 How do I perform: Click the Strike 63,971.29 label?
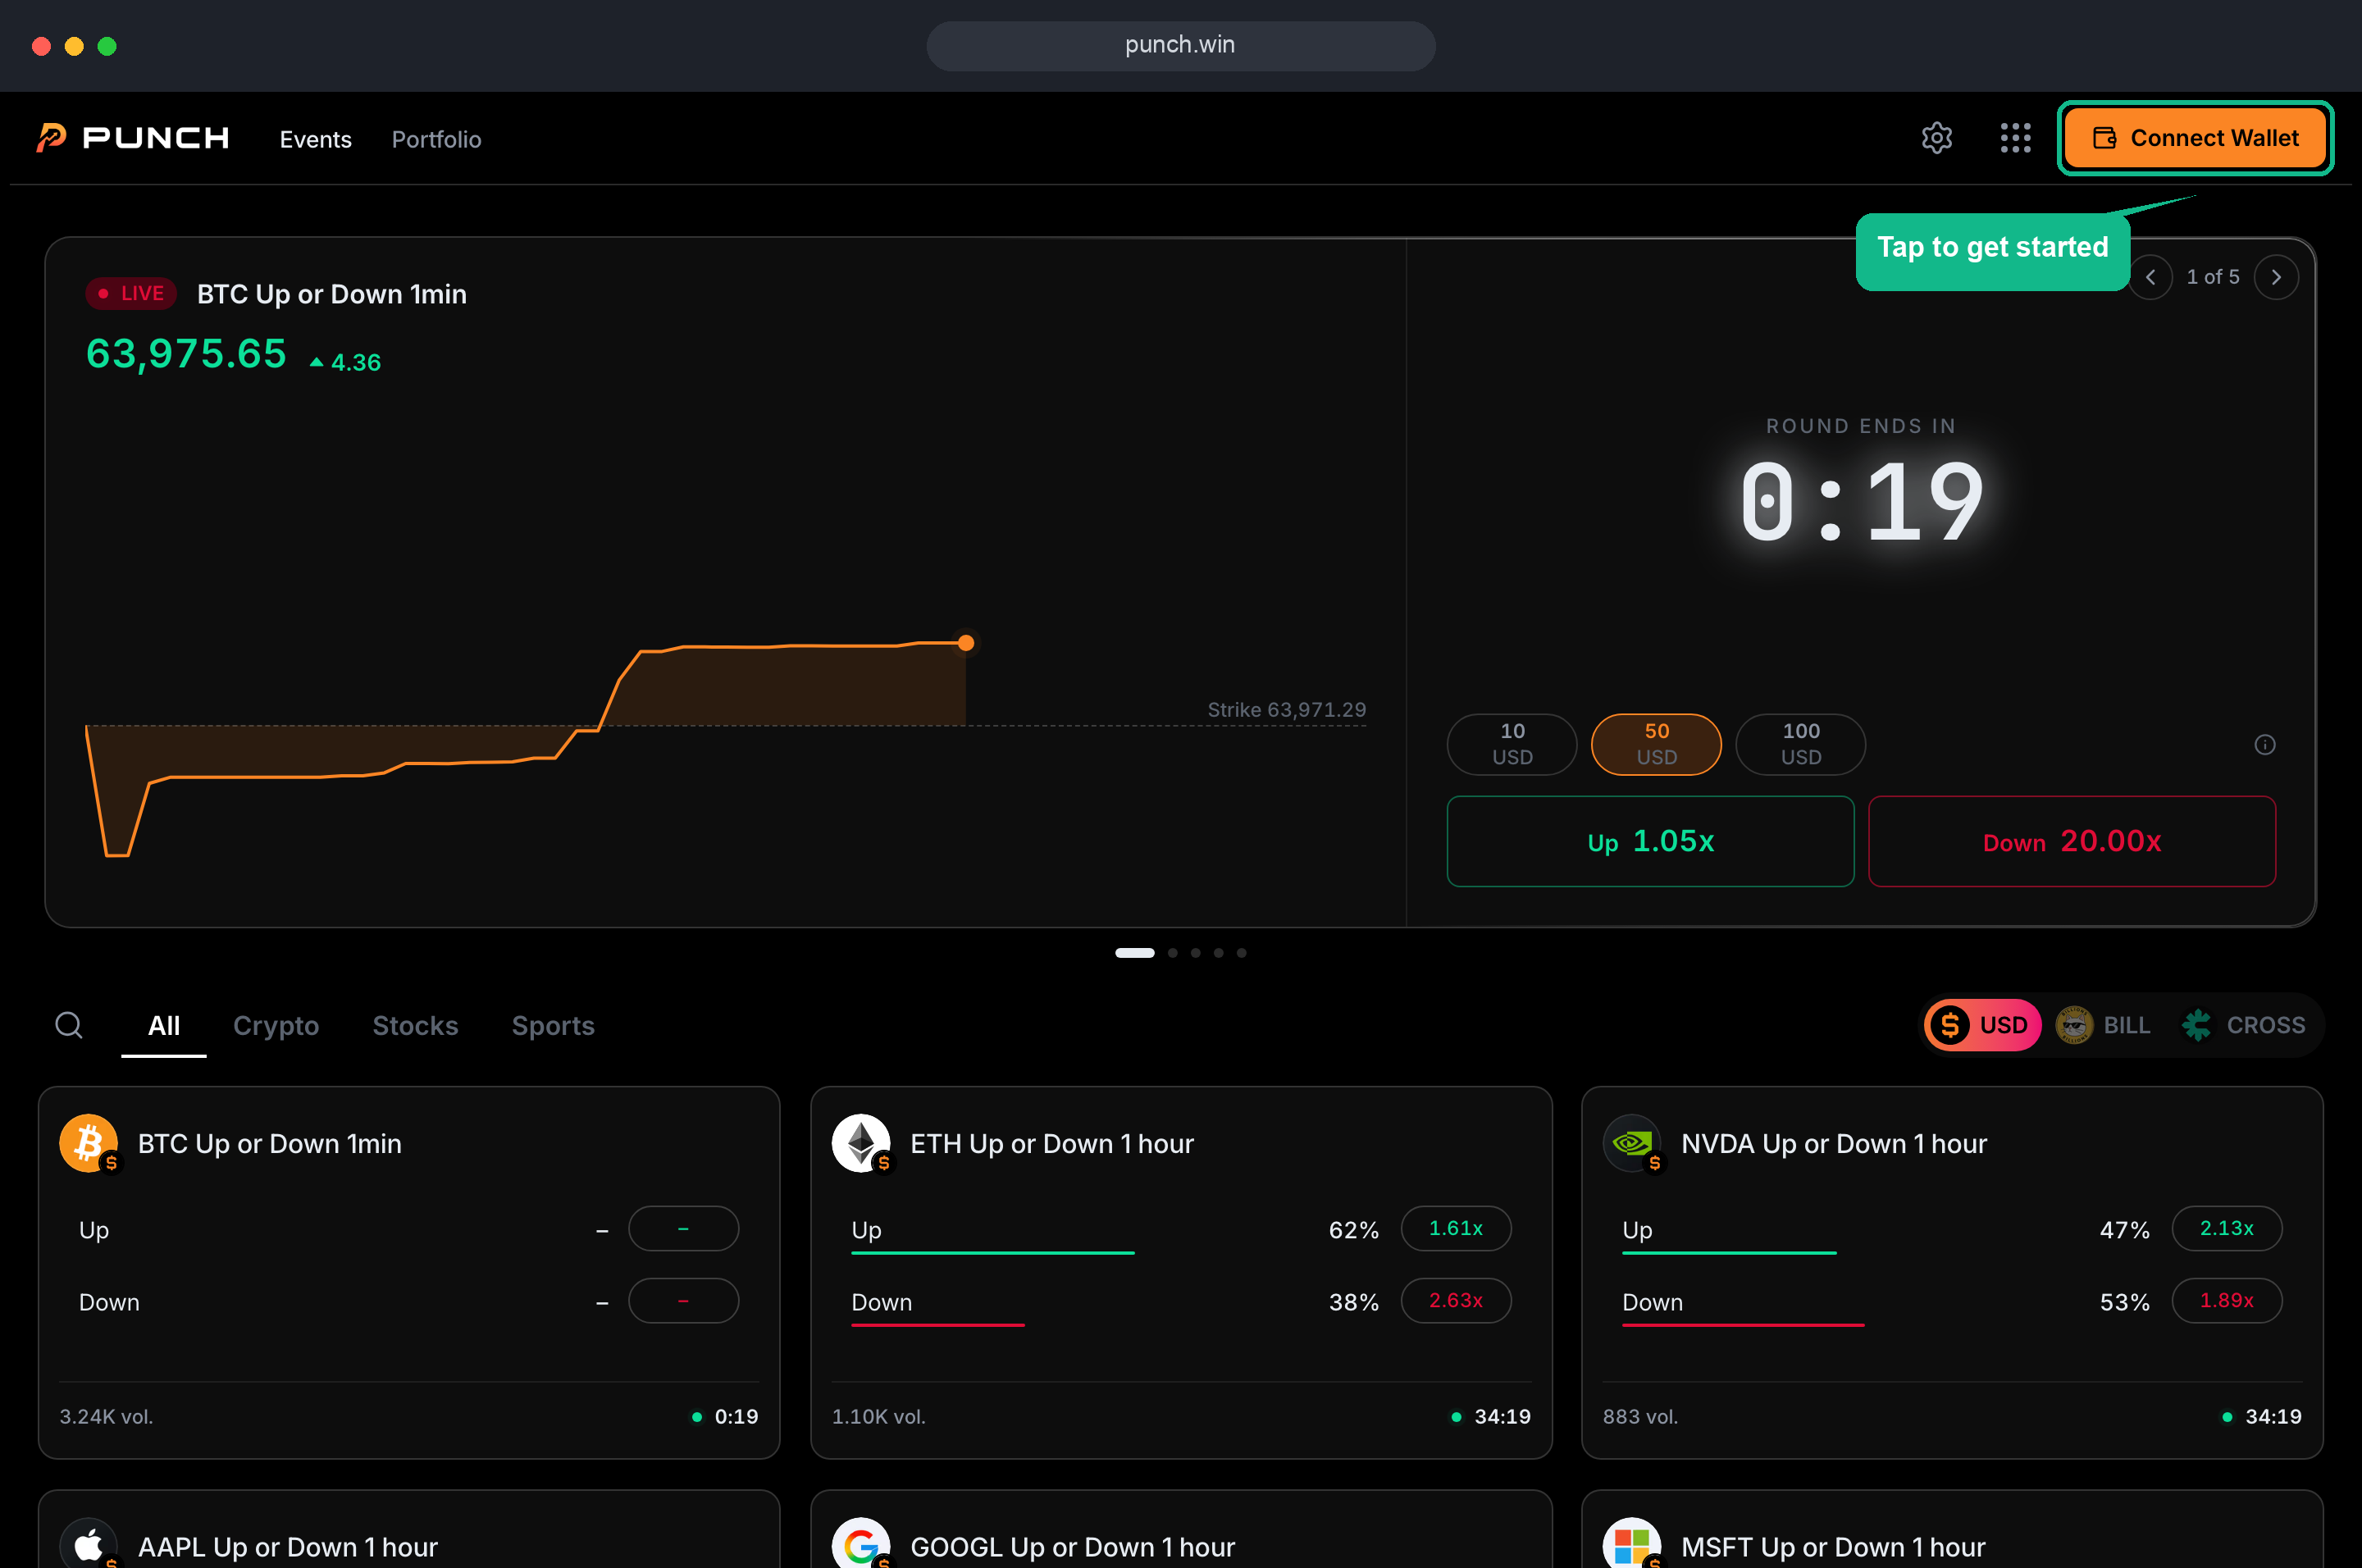pyautogui.click(x=1287, y=709)
